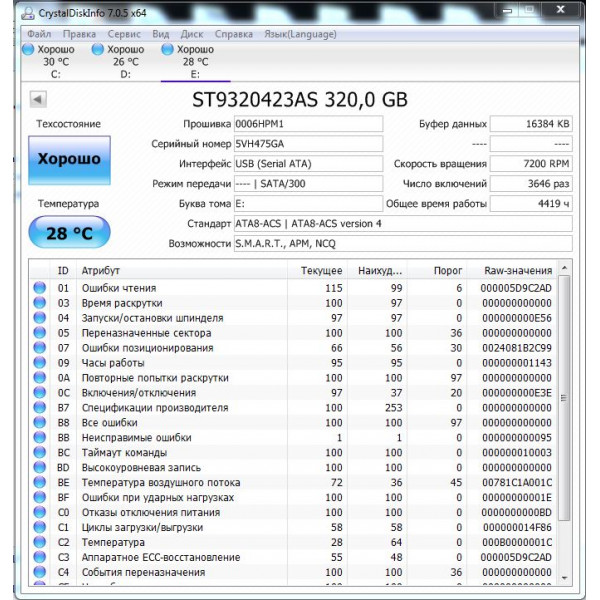
Task: Click status orb for Температура воздушного потока
Action: point(39,482)
